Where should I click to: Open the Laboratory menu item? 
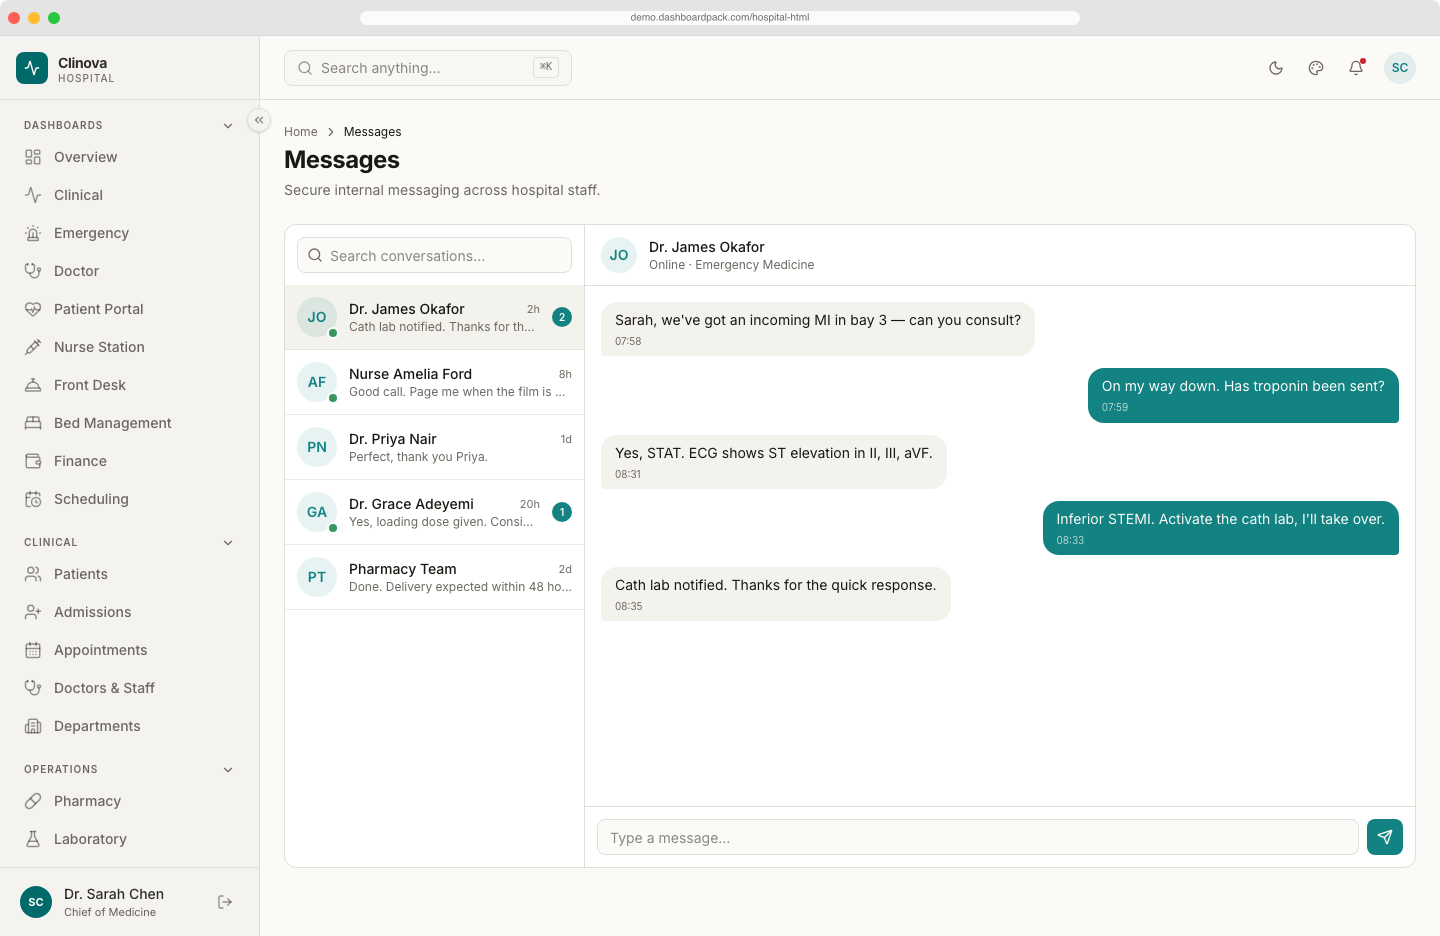point(130,839)
